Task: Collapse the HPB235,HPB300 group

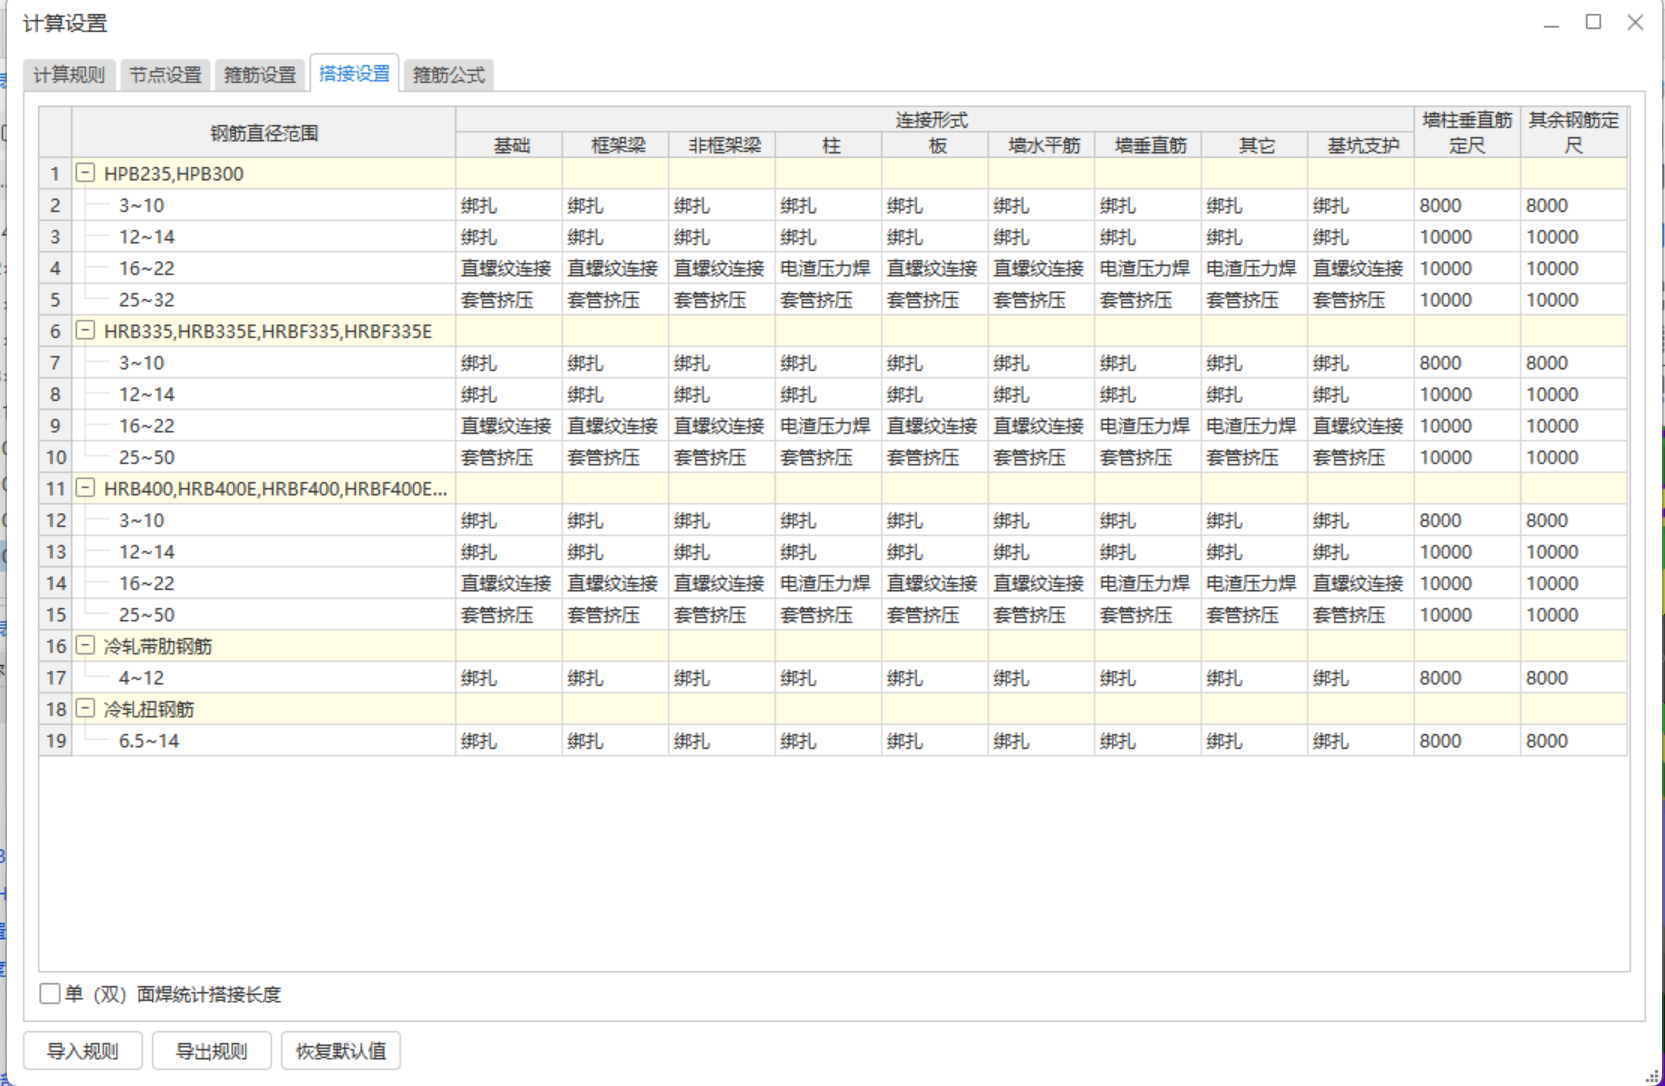Action: (x=86, y=173)
